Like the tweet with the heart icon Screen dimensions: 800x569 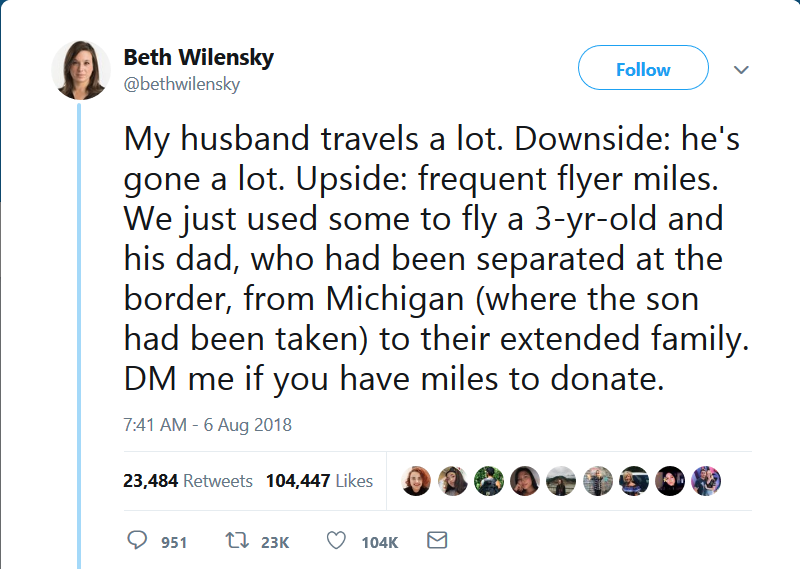337,541
